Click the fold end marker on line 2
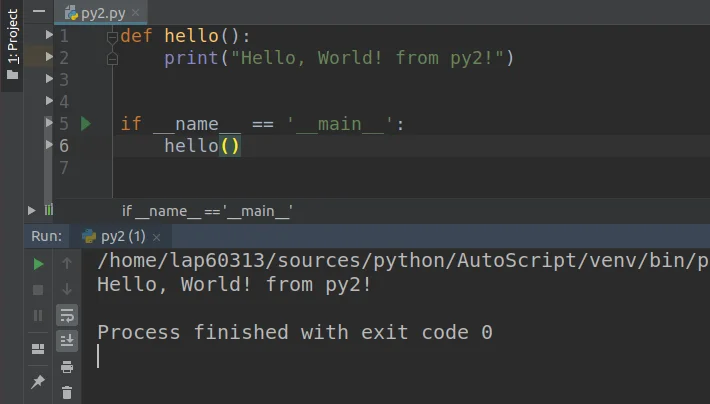 (x=112, y=59)
